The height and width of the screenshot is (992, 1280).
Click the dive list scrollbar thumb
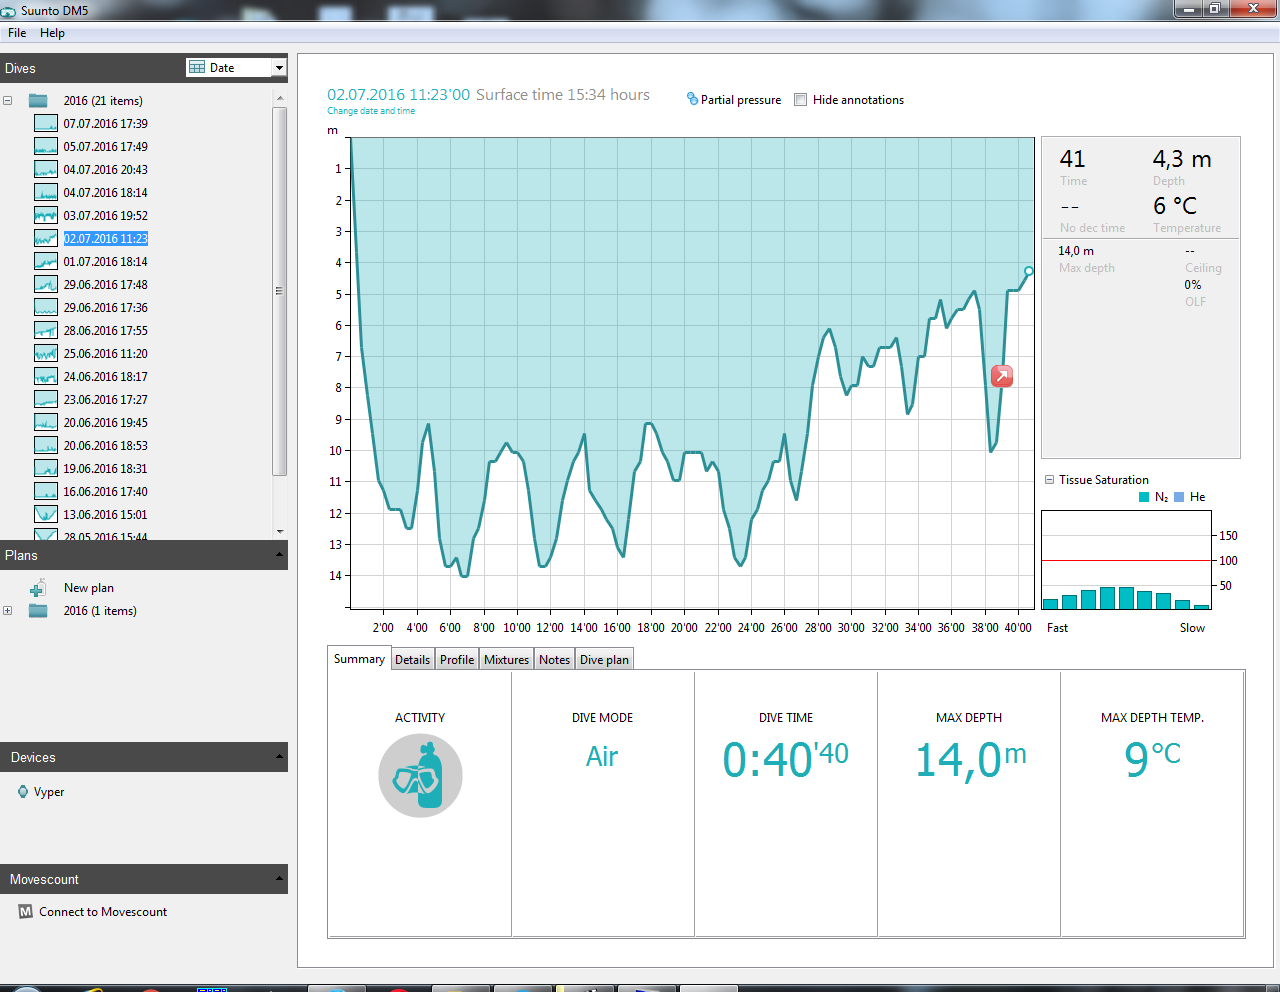pyautogui.click(x=280, y=290)
